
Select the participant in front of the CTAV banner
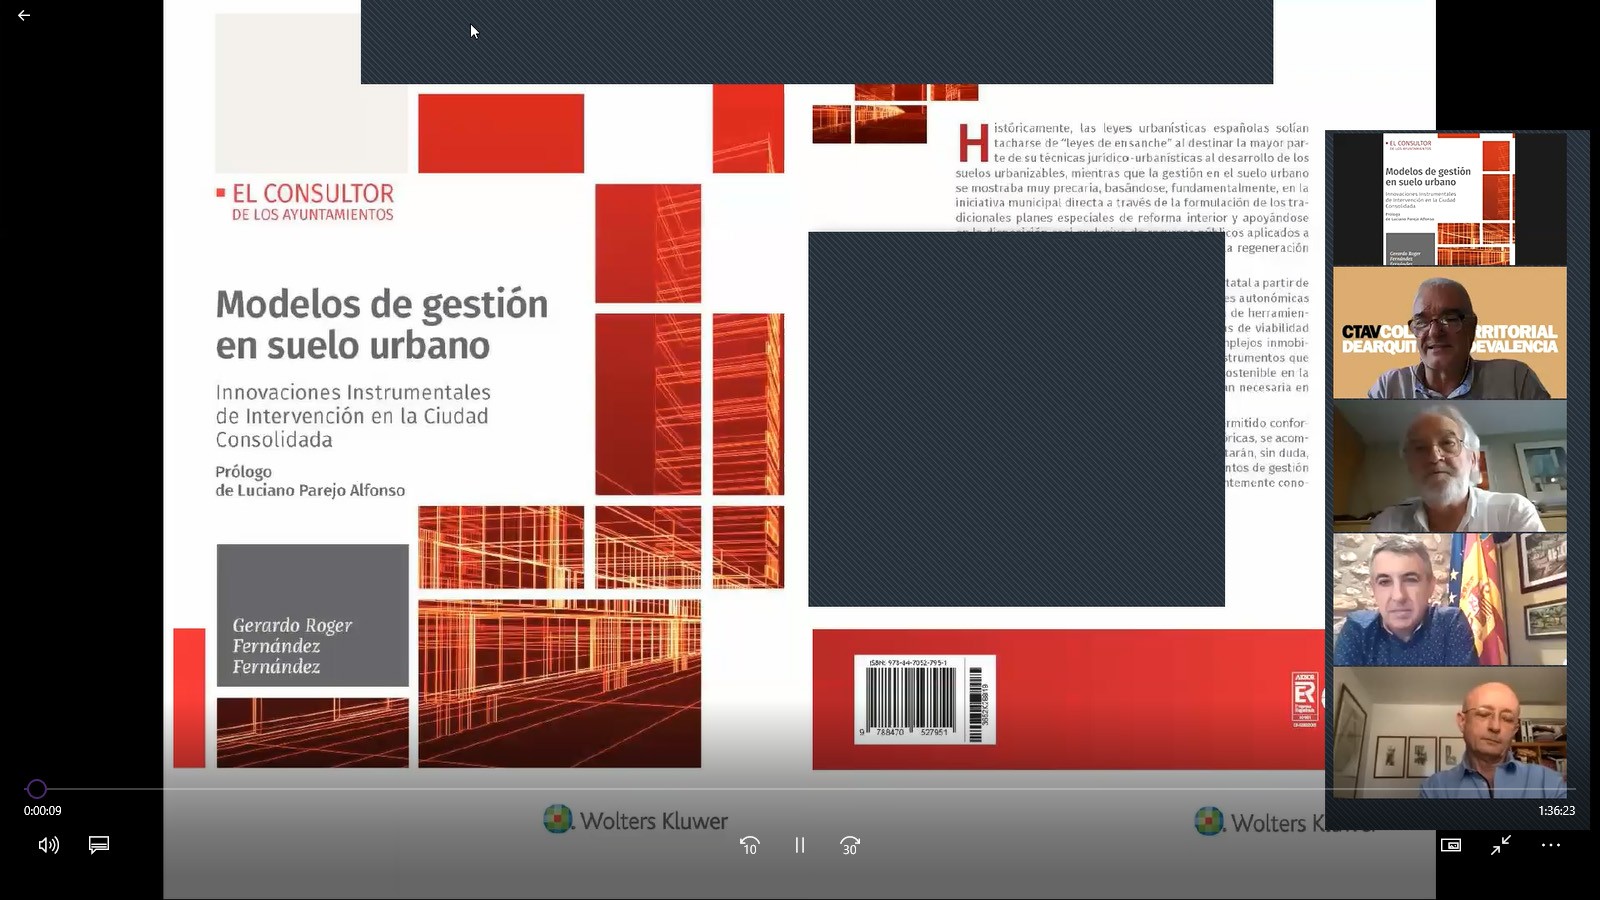1449,333
